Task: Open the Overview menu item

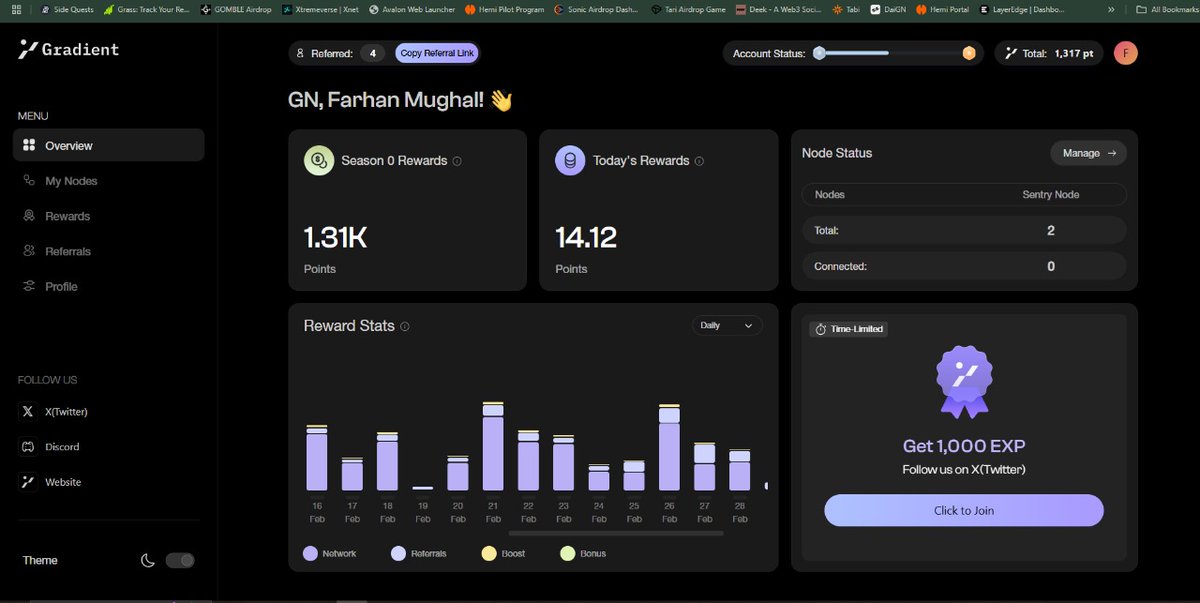Action: click(x=108, y=145)
